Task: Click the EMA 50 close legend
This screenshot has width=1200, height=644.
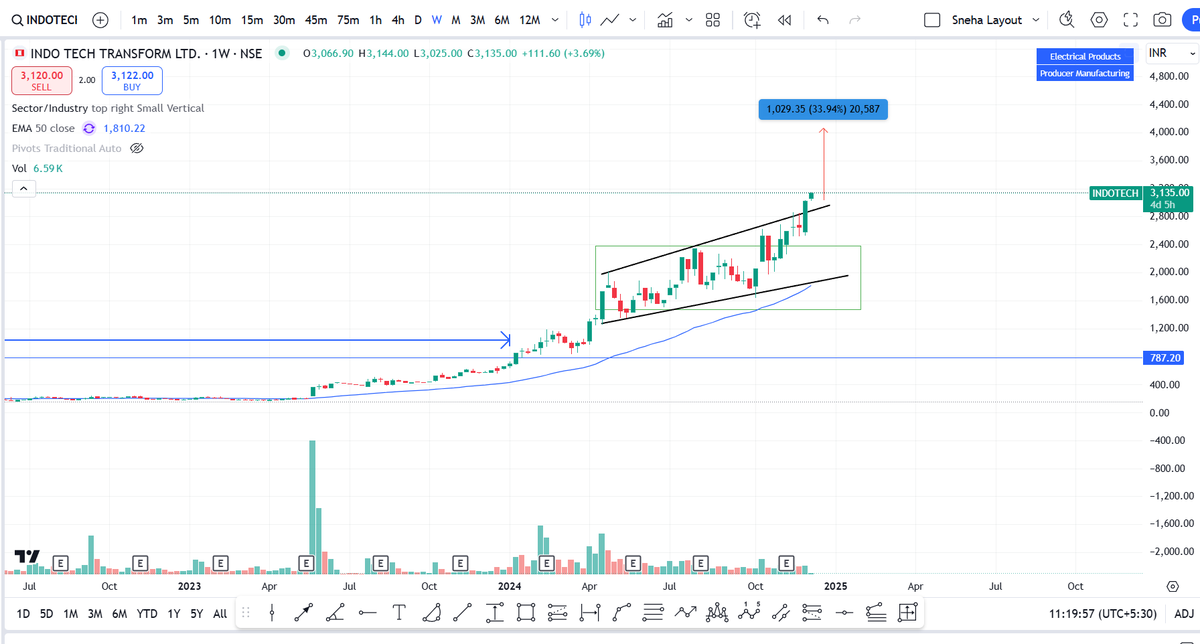Action: click(x=43, y=128)
